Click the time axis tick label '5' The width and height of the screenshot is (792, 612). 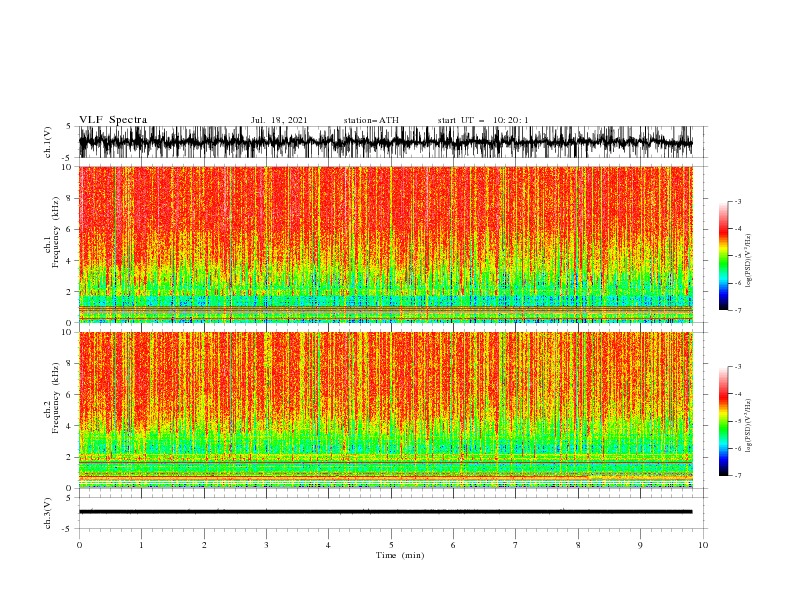pyautogui.click(x=391, y=545)
